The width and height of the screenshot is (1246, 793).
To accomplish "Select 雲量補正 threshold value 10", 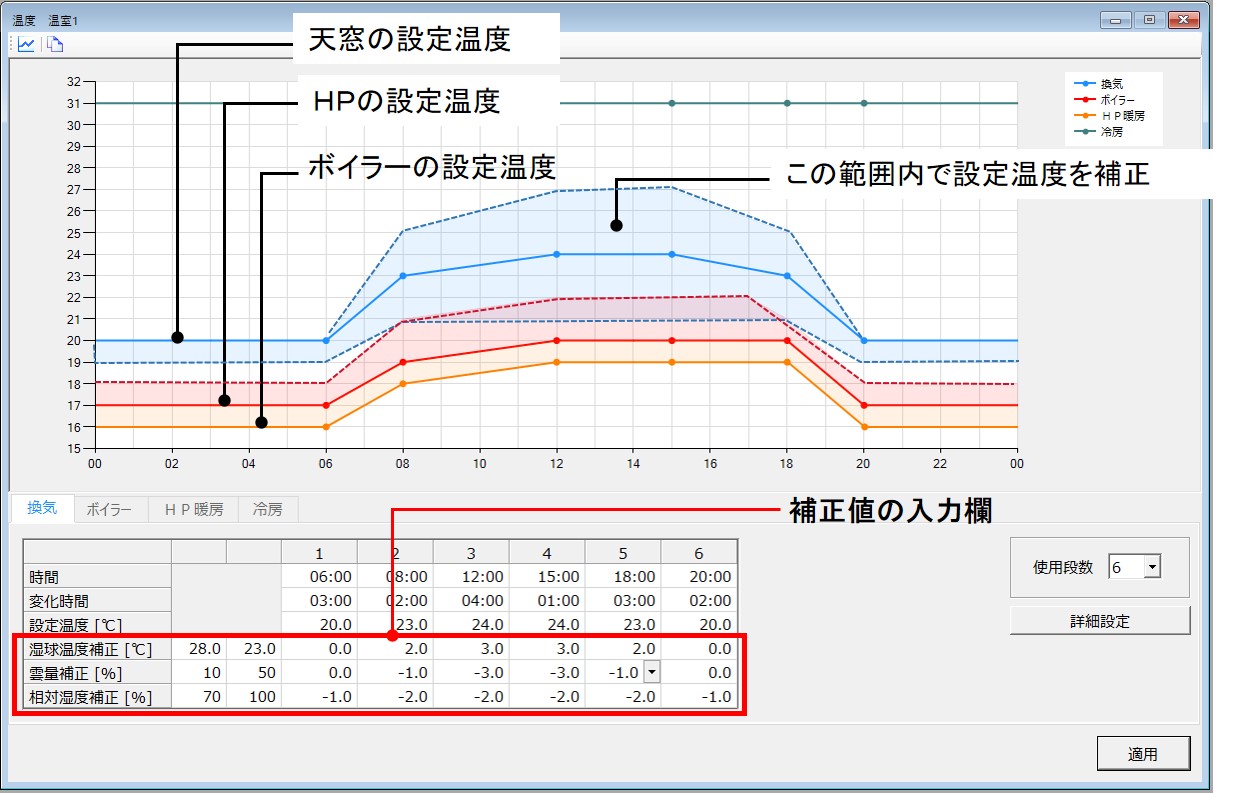I will pos(199,673).
